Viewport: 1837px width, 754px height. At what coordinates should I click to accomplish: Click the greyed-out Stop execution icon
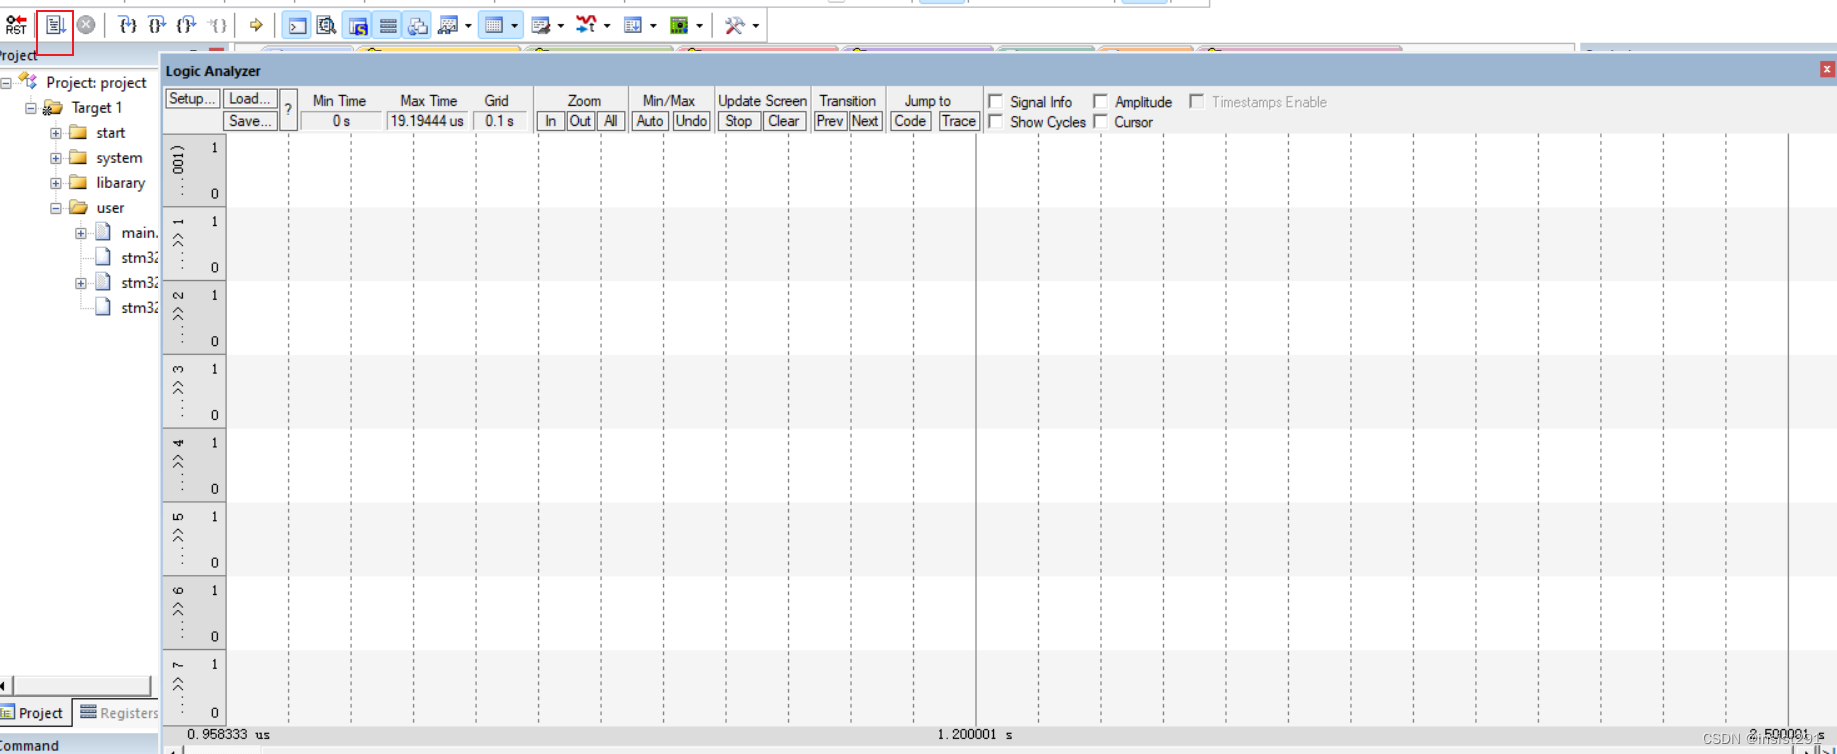(x=86, y=25)
